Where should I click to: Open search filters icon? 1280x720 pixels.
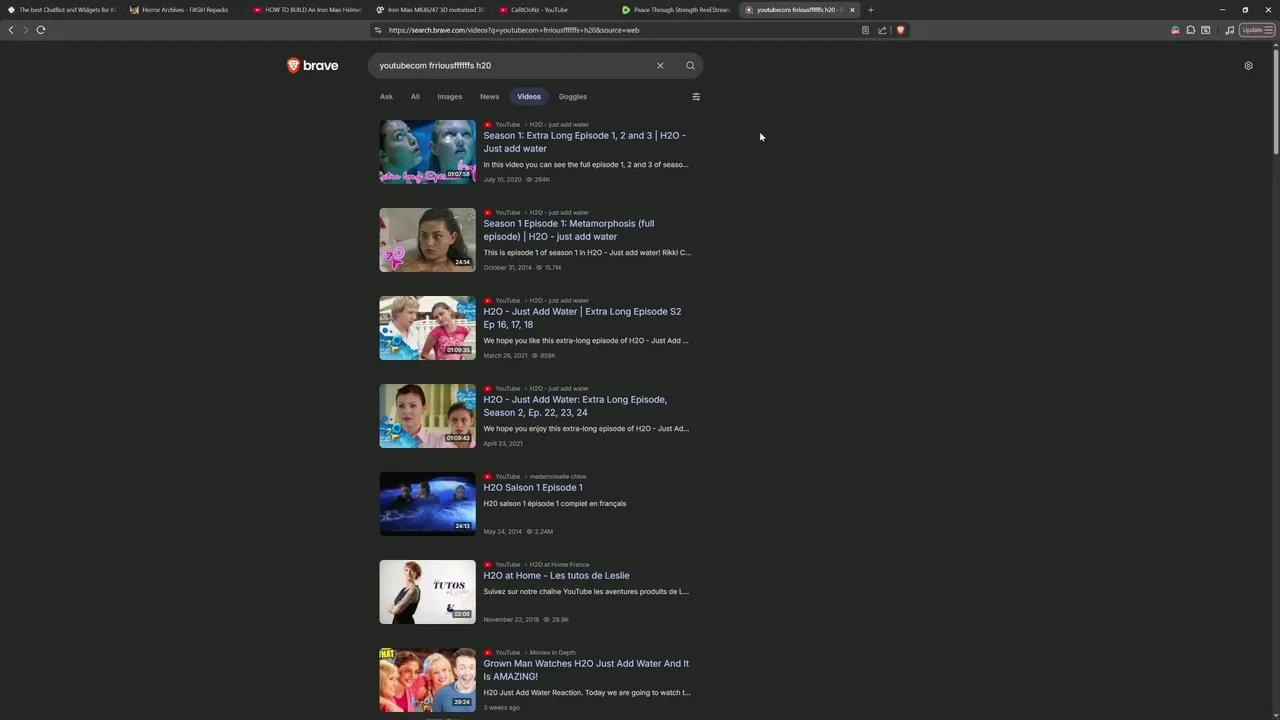point(696,97)
